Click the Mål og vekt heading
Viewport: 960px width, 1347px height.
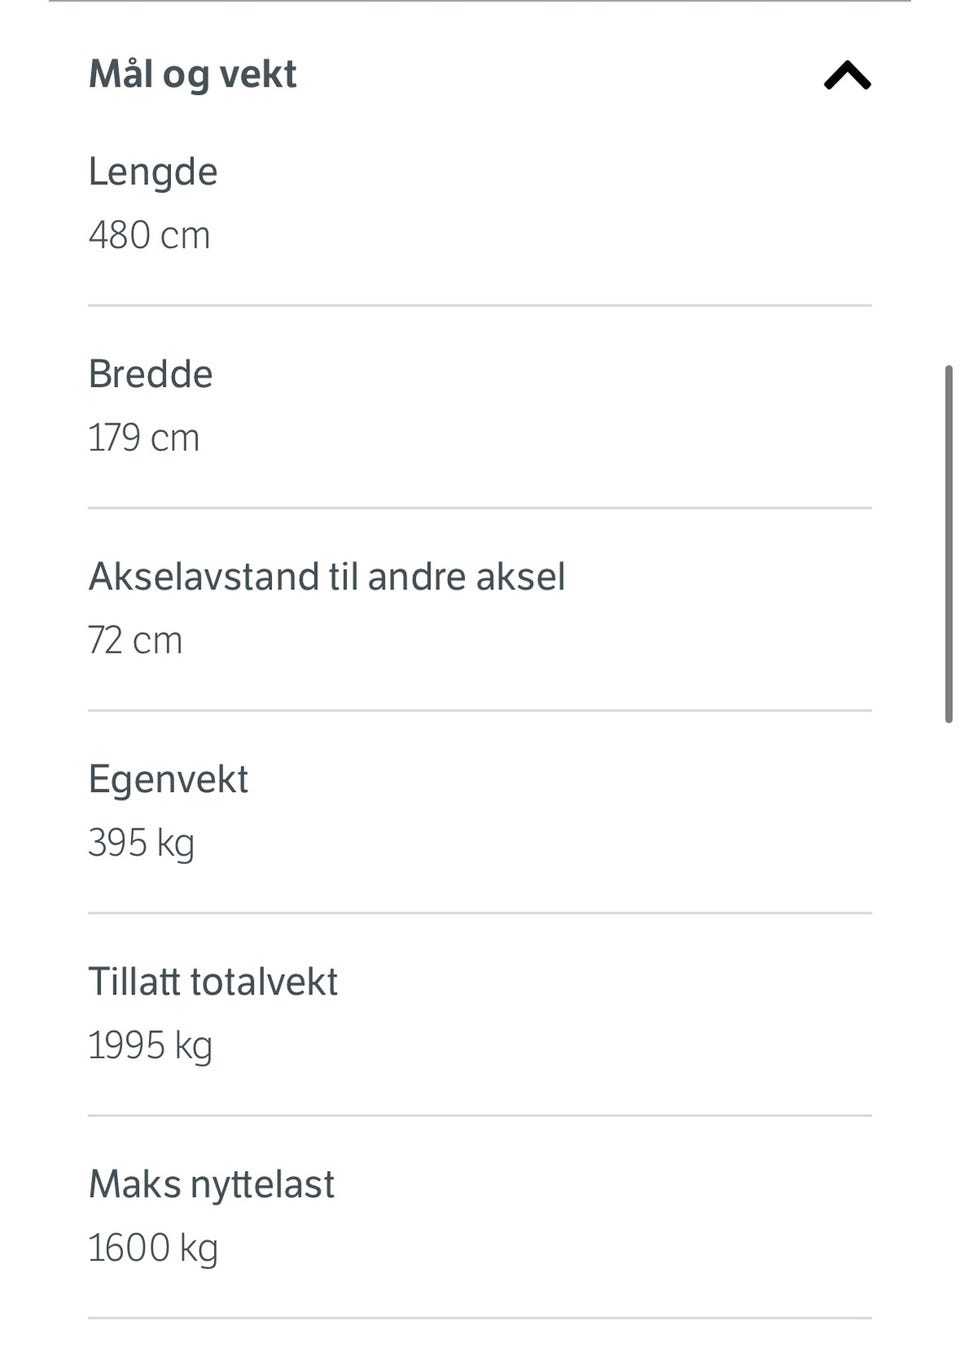(x=192, y=75)
